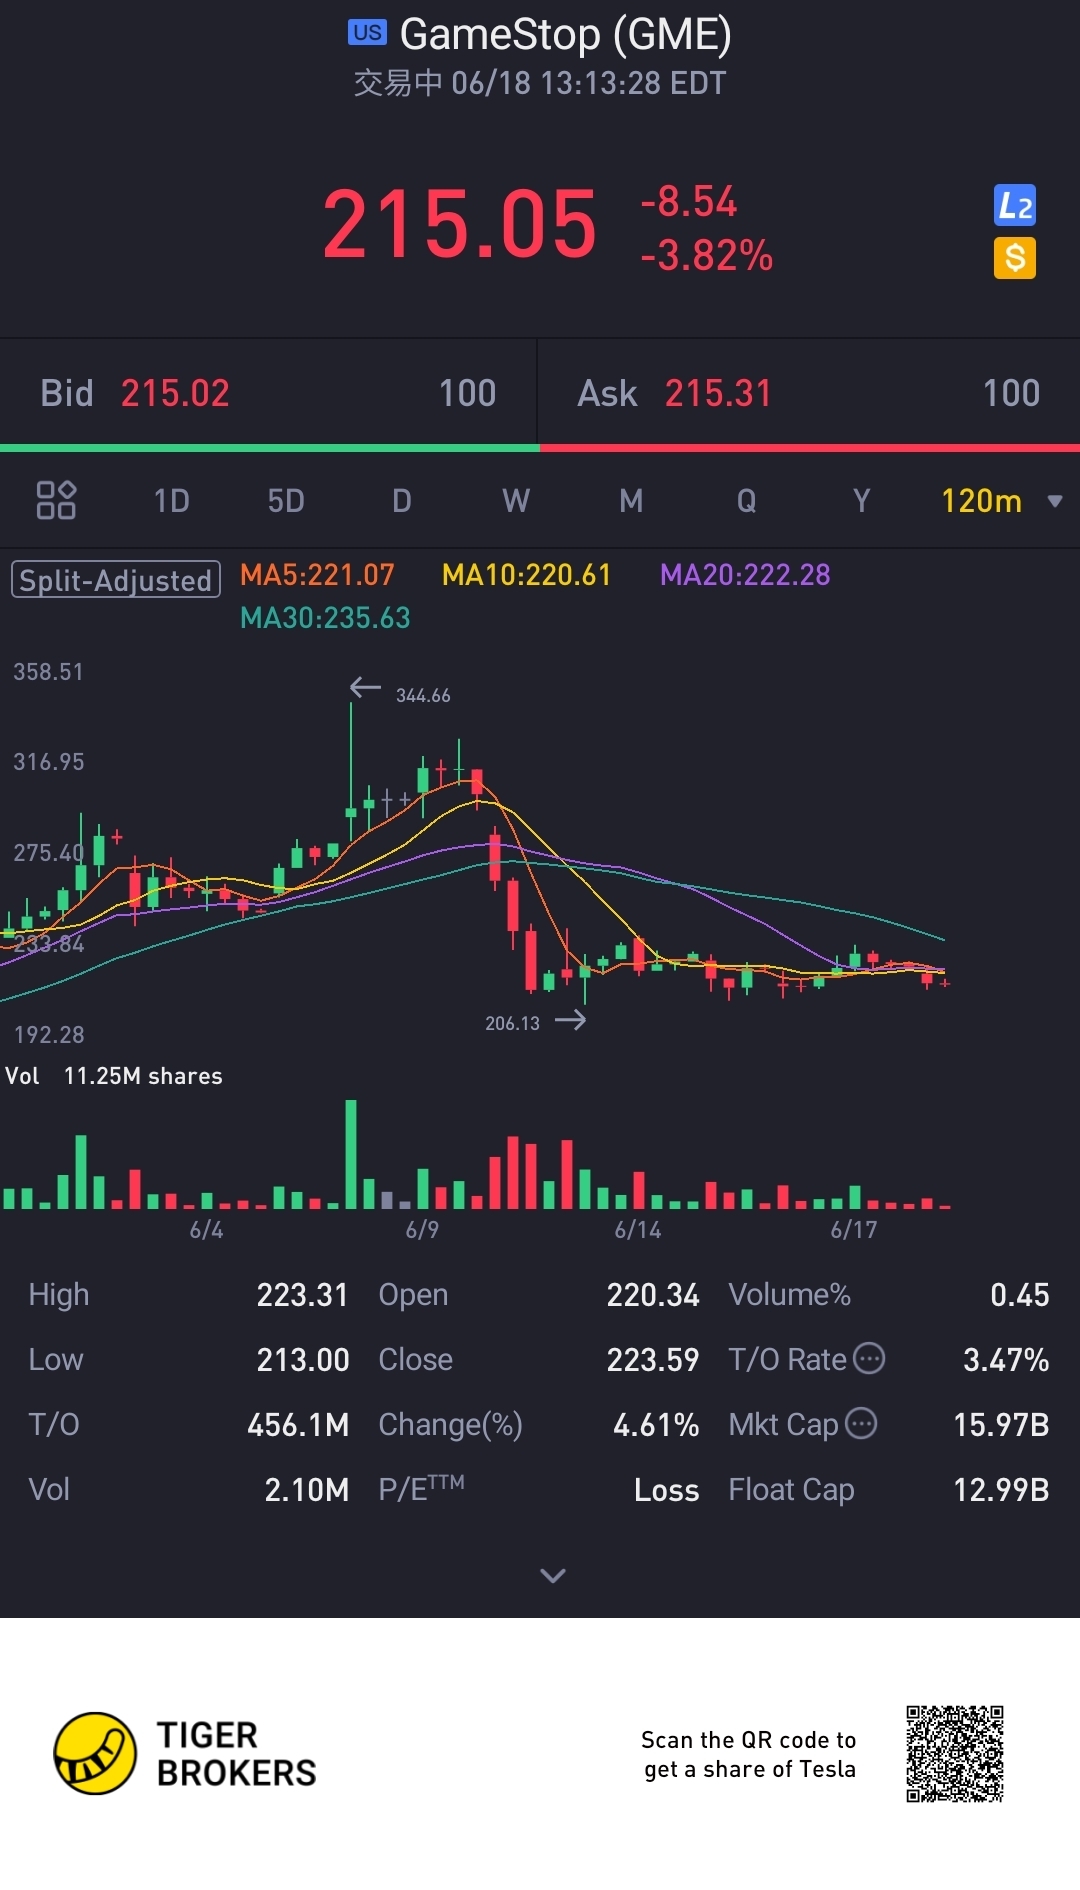Image resolution: width=1080 pixels, height=1890 pixels.
Task: Tap the tallest green volume bar
Action: [x=351, y=1154]
